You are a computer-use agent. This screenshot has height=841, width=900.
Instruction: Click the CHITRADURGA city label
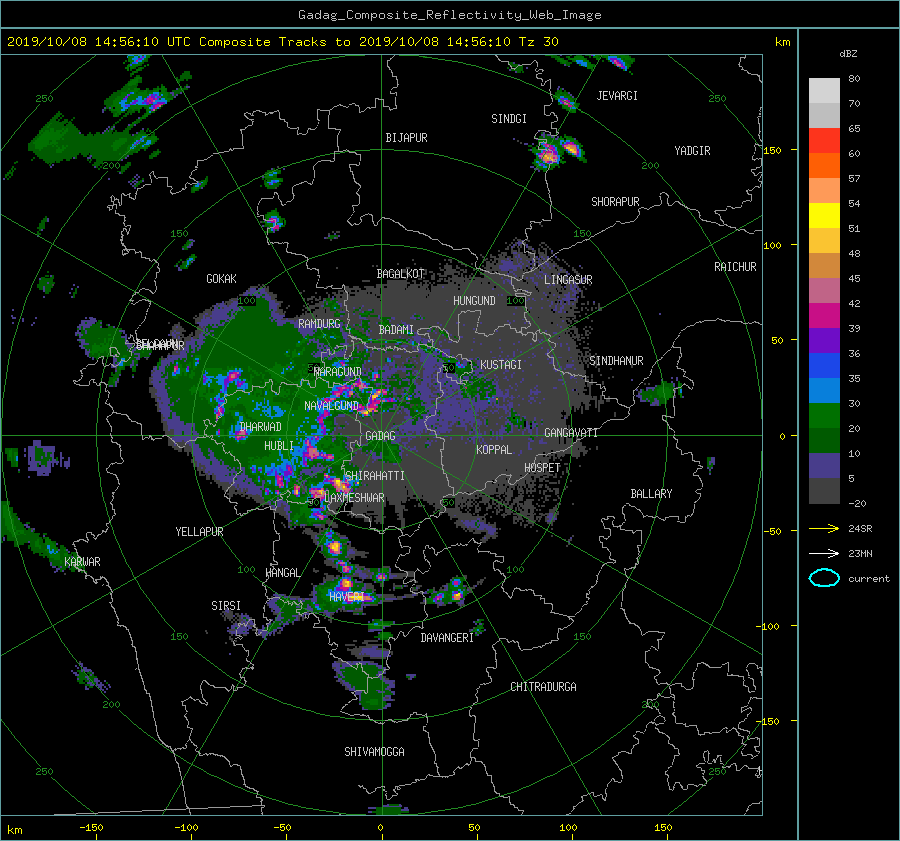(544, 687)
